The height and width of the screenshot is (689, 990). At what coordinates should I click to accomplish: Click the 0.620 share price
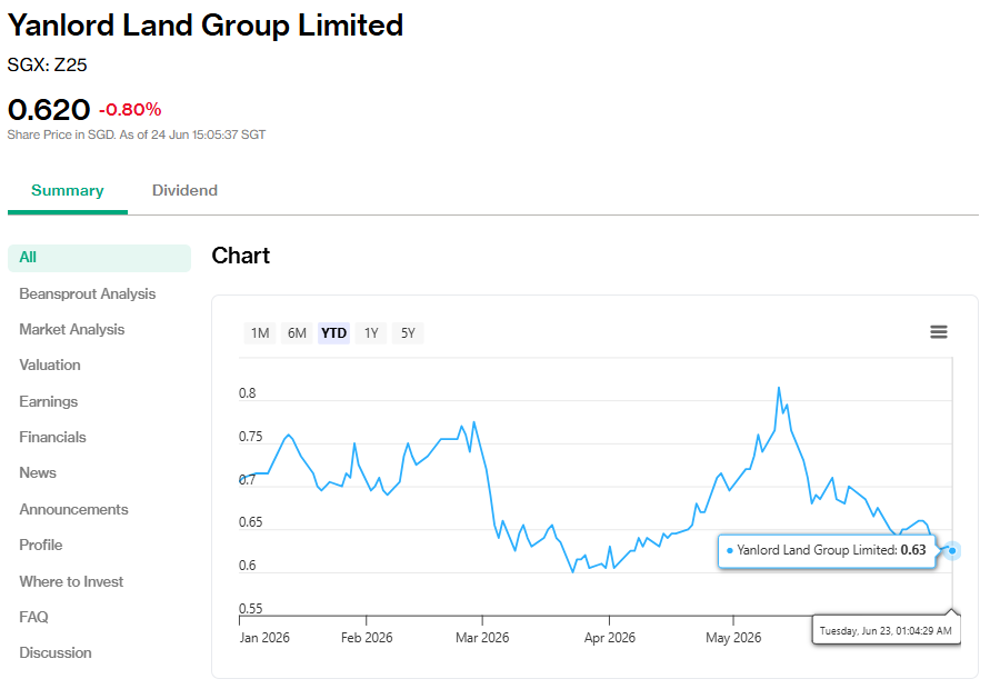coord(49,110)
